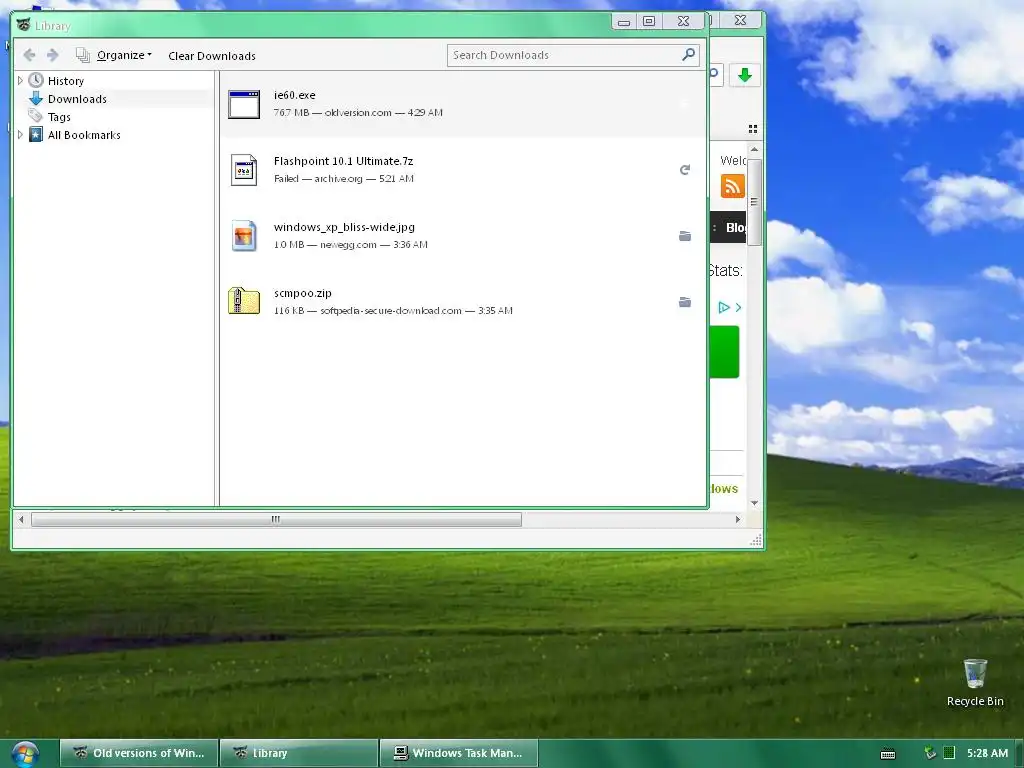Open containing folder for scmpoo.zip
Viewport: 1024px width, 768px height.
point(684,302)
